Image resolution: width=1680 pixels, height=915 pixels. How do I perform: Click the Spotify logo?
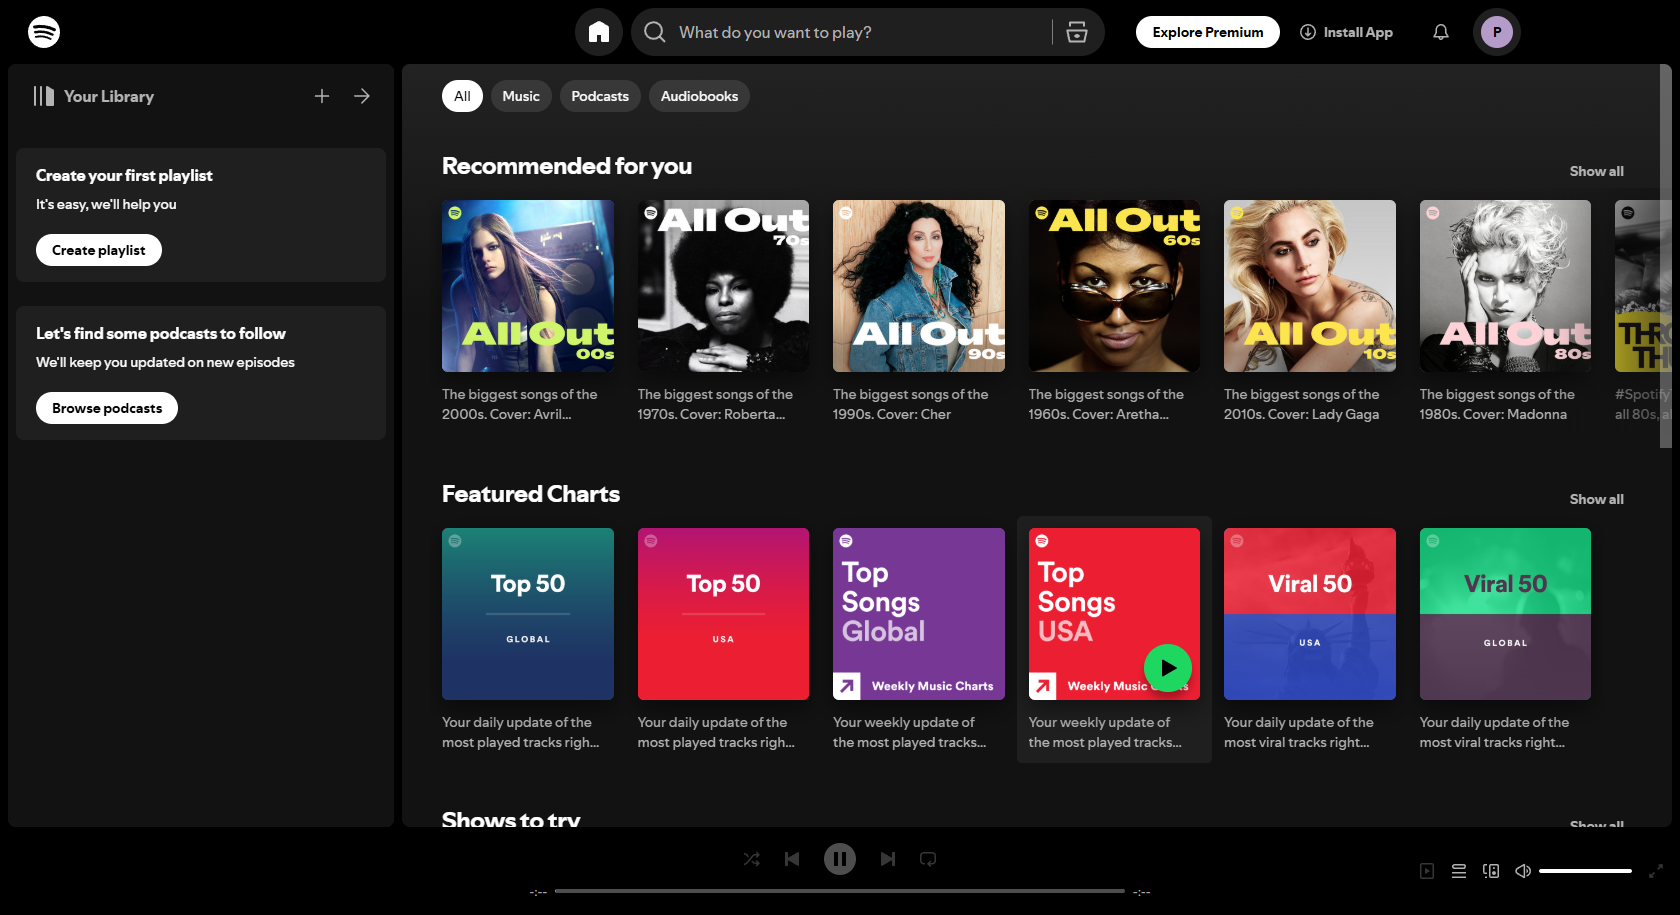click(x=44, y=32)
